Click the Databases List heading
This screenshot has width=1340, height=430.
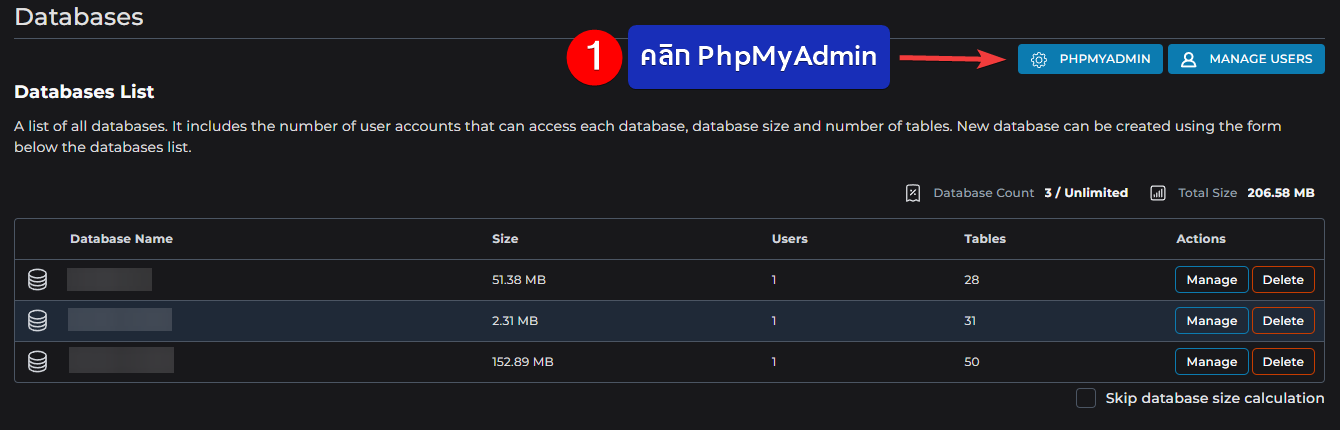click(x=84, y=92)
